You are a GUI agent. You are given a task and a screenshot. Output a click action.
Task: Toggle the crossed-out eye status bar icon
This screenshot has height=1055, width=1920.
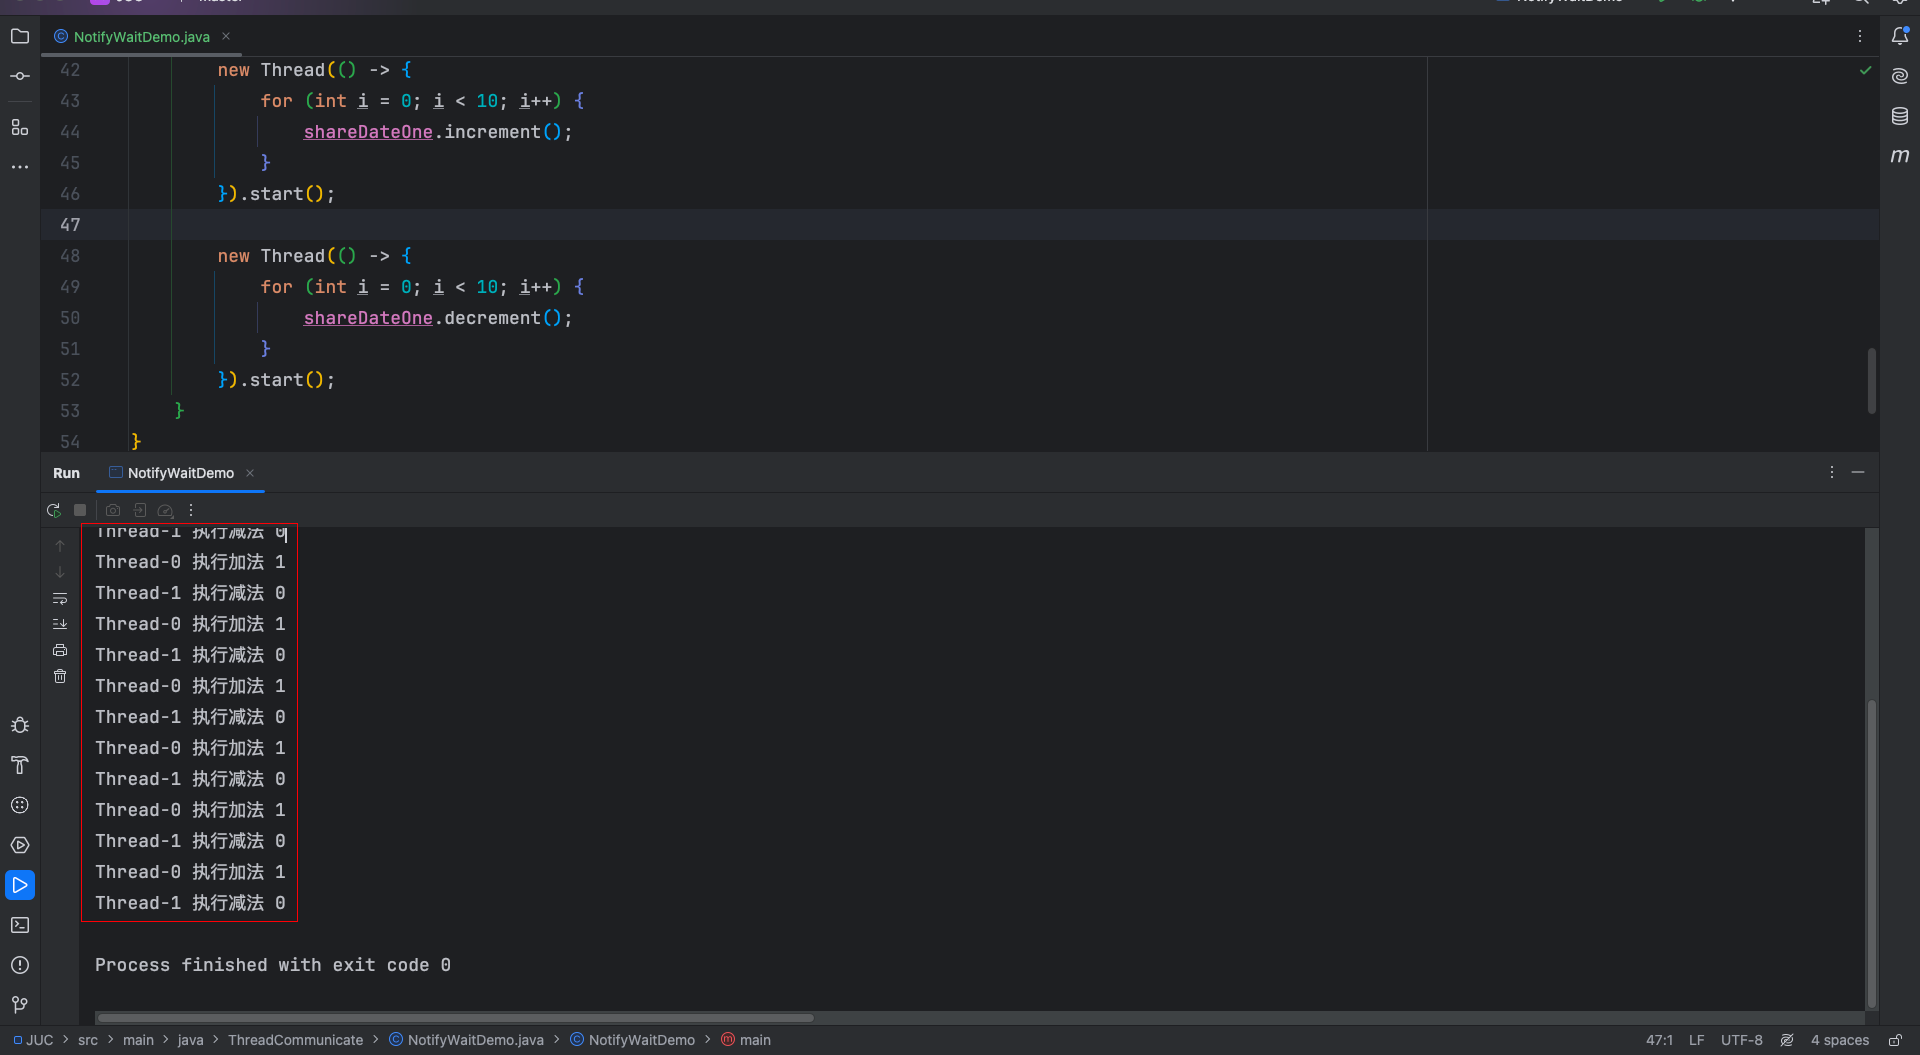(1787, 1040)
